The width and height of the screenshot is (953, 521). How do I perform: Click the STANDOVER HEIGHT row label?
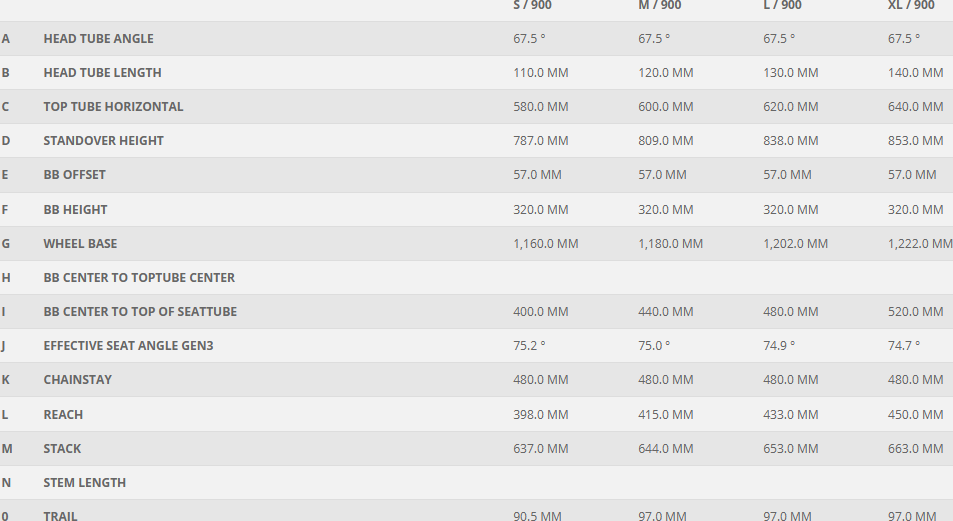103,141
